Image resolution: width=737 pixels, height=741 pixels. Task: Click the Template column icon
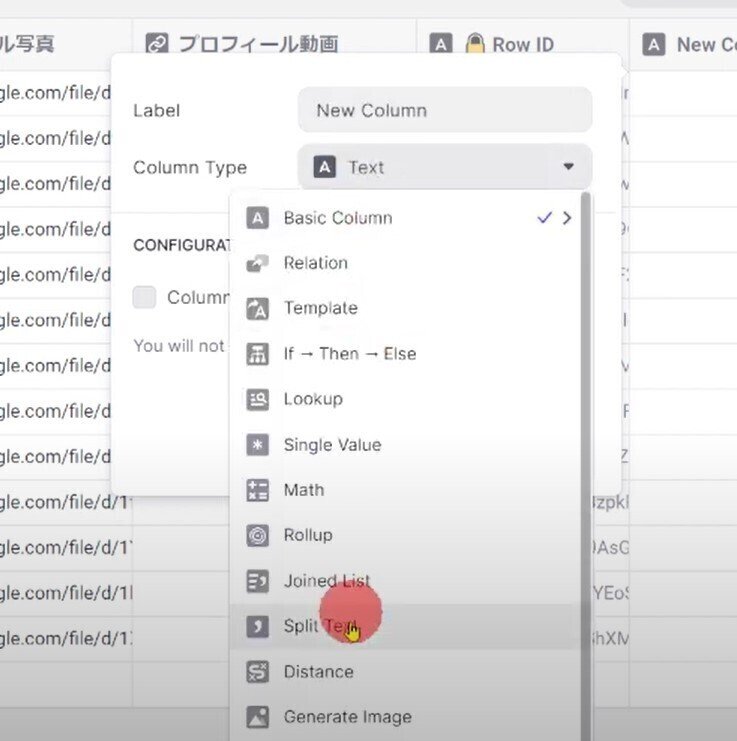(257, 309)
